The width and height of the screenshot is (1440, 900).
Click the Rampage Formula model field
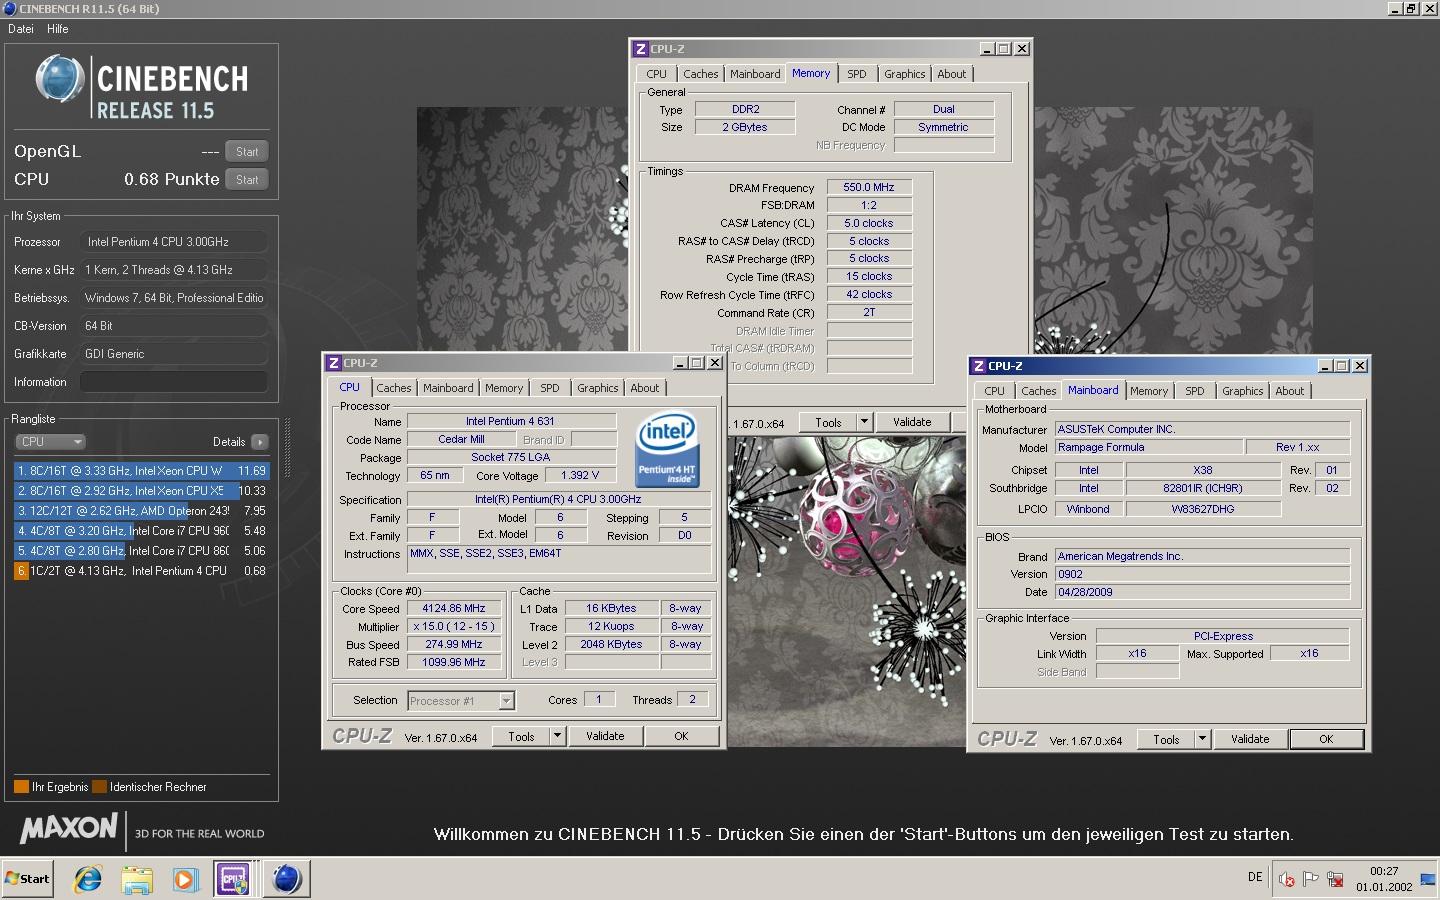pos(1149,447)
